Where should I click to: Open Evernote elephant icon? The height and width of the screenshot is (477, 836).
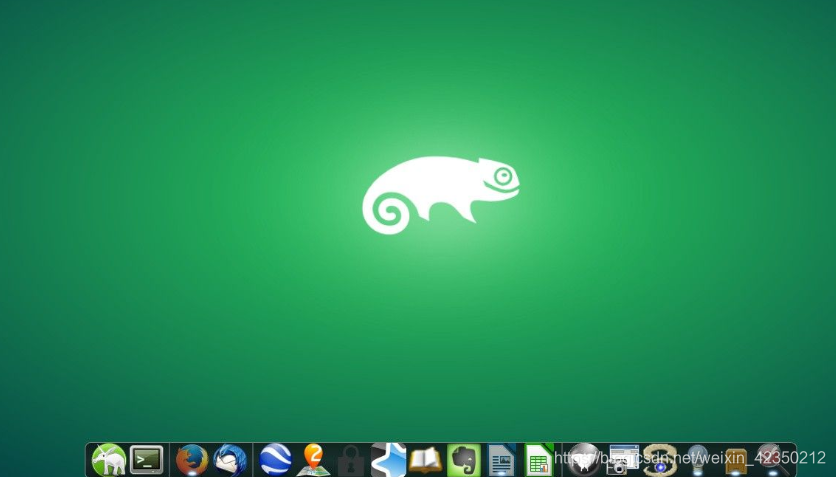point(464,460)
